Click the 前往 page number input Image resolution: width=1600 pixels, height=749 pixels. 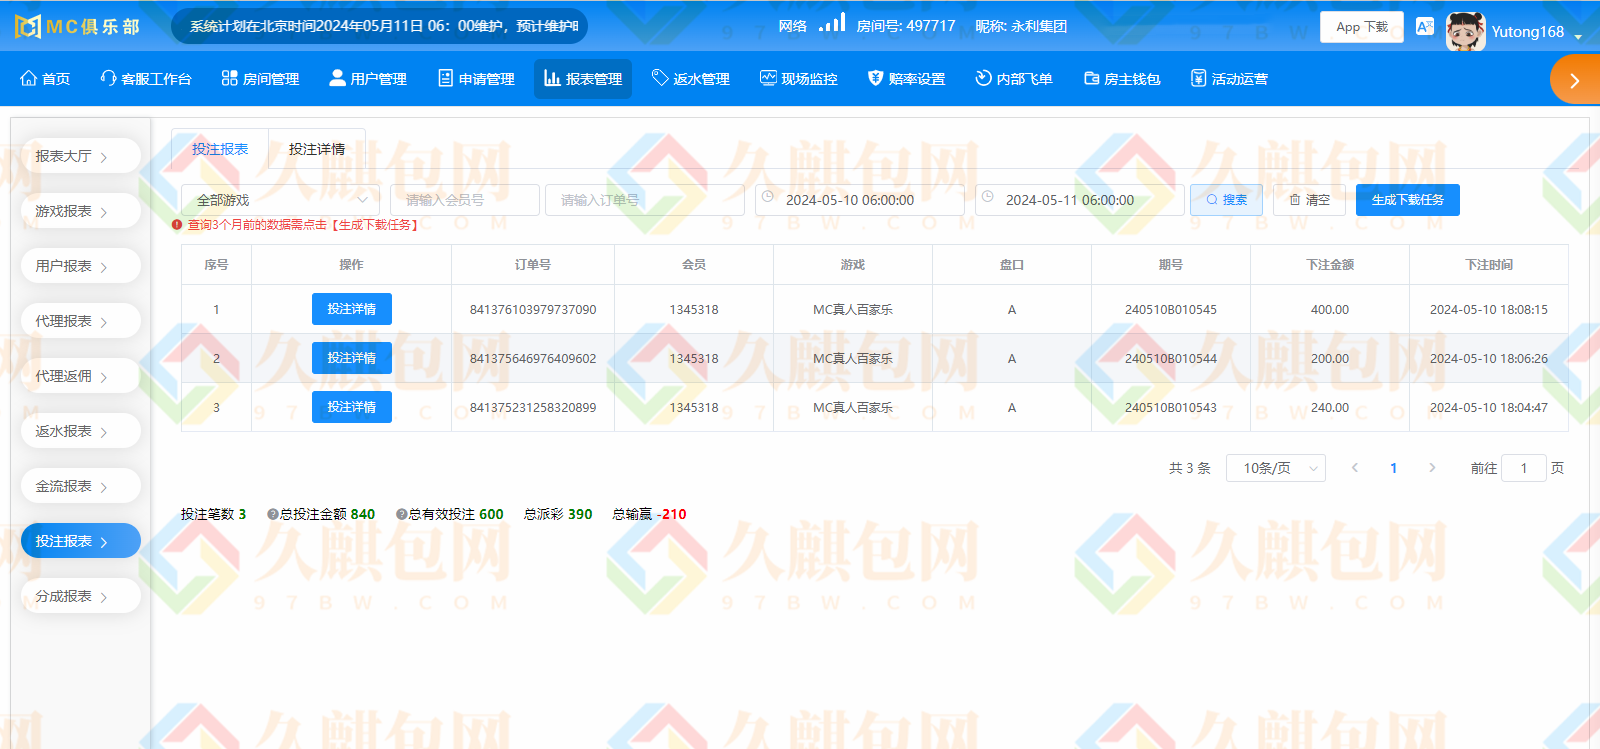(1524, 468)
